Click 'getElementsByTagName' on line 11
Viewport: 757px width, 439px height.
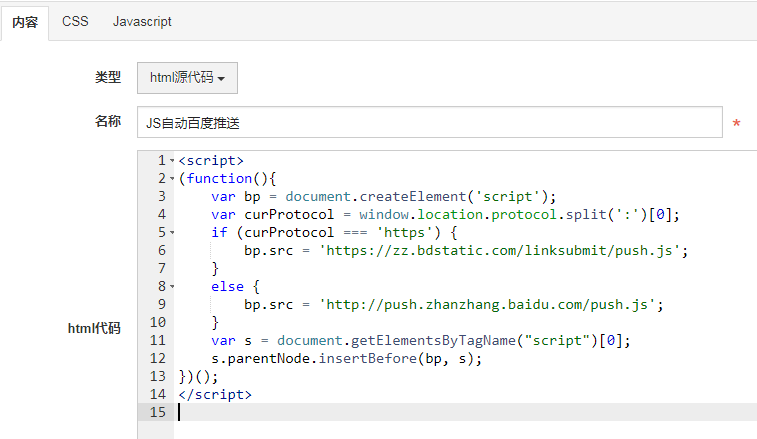[x=434, y=341]
